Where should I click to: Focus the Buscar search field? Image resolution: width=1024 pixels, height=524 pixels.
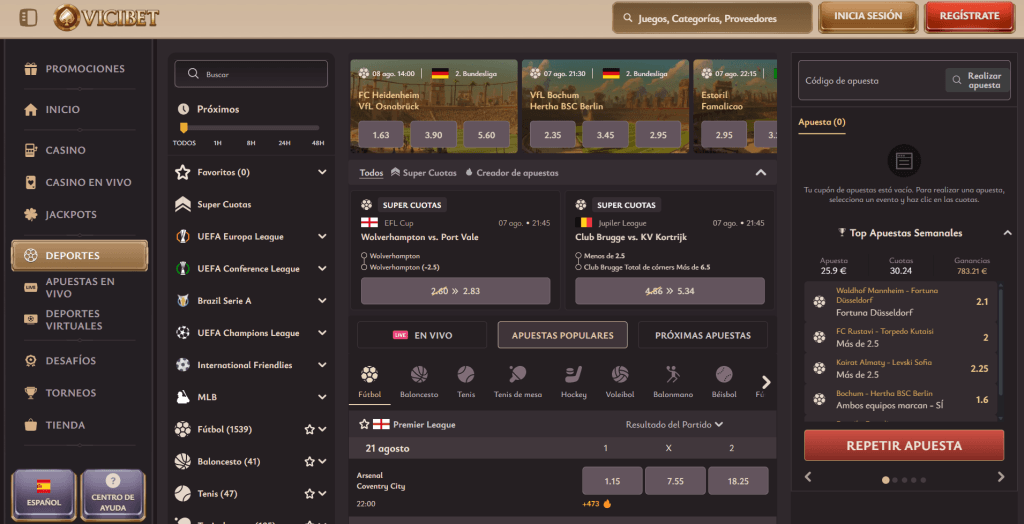click(x=251, y=74)
